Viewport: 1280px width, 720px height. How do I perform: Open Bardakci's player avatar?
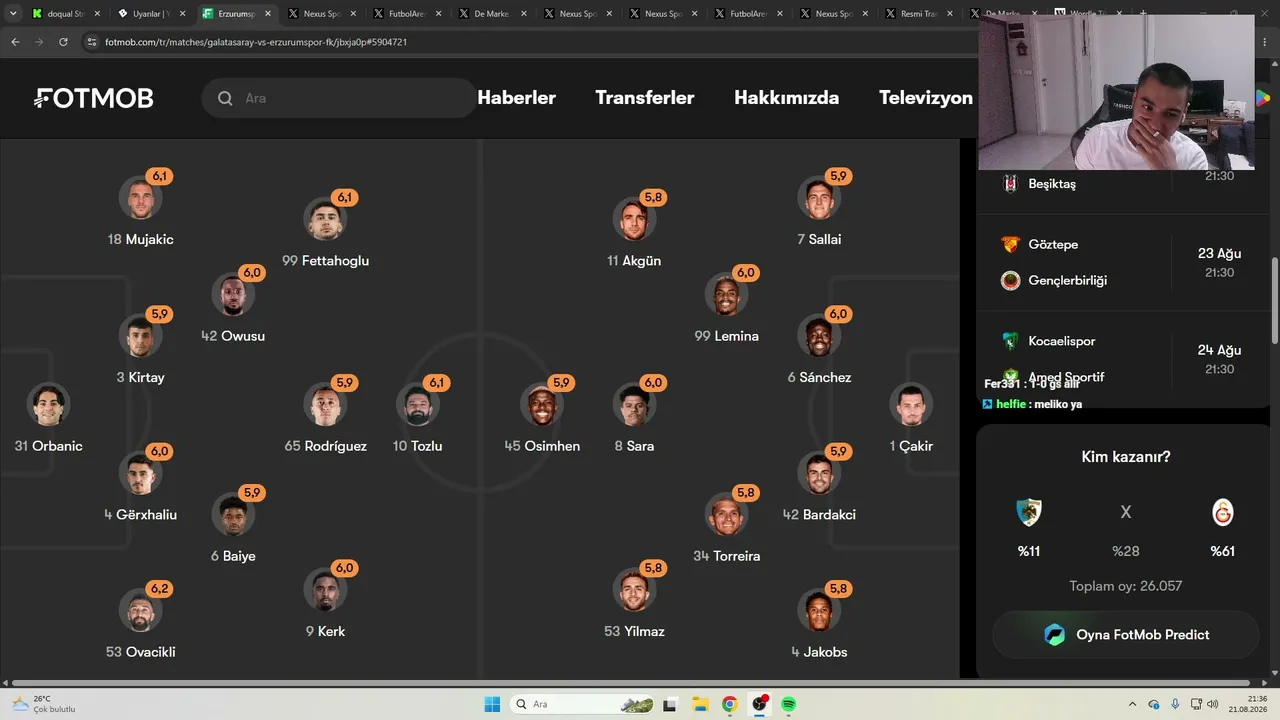[x=819, y=473]
